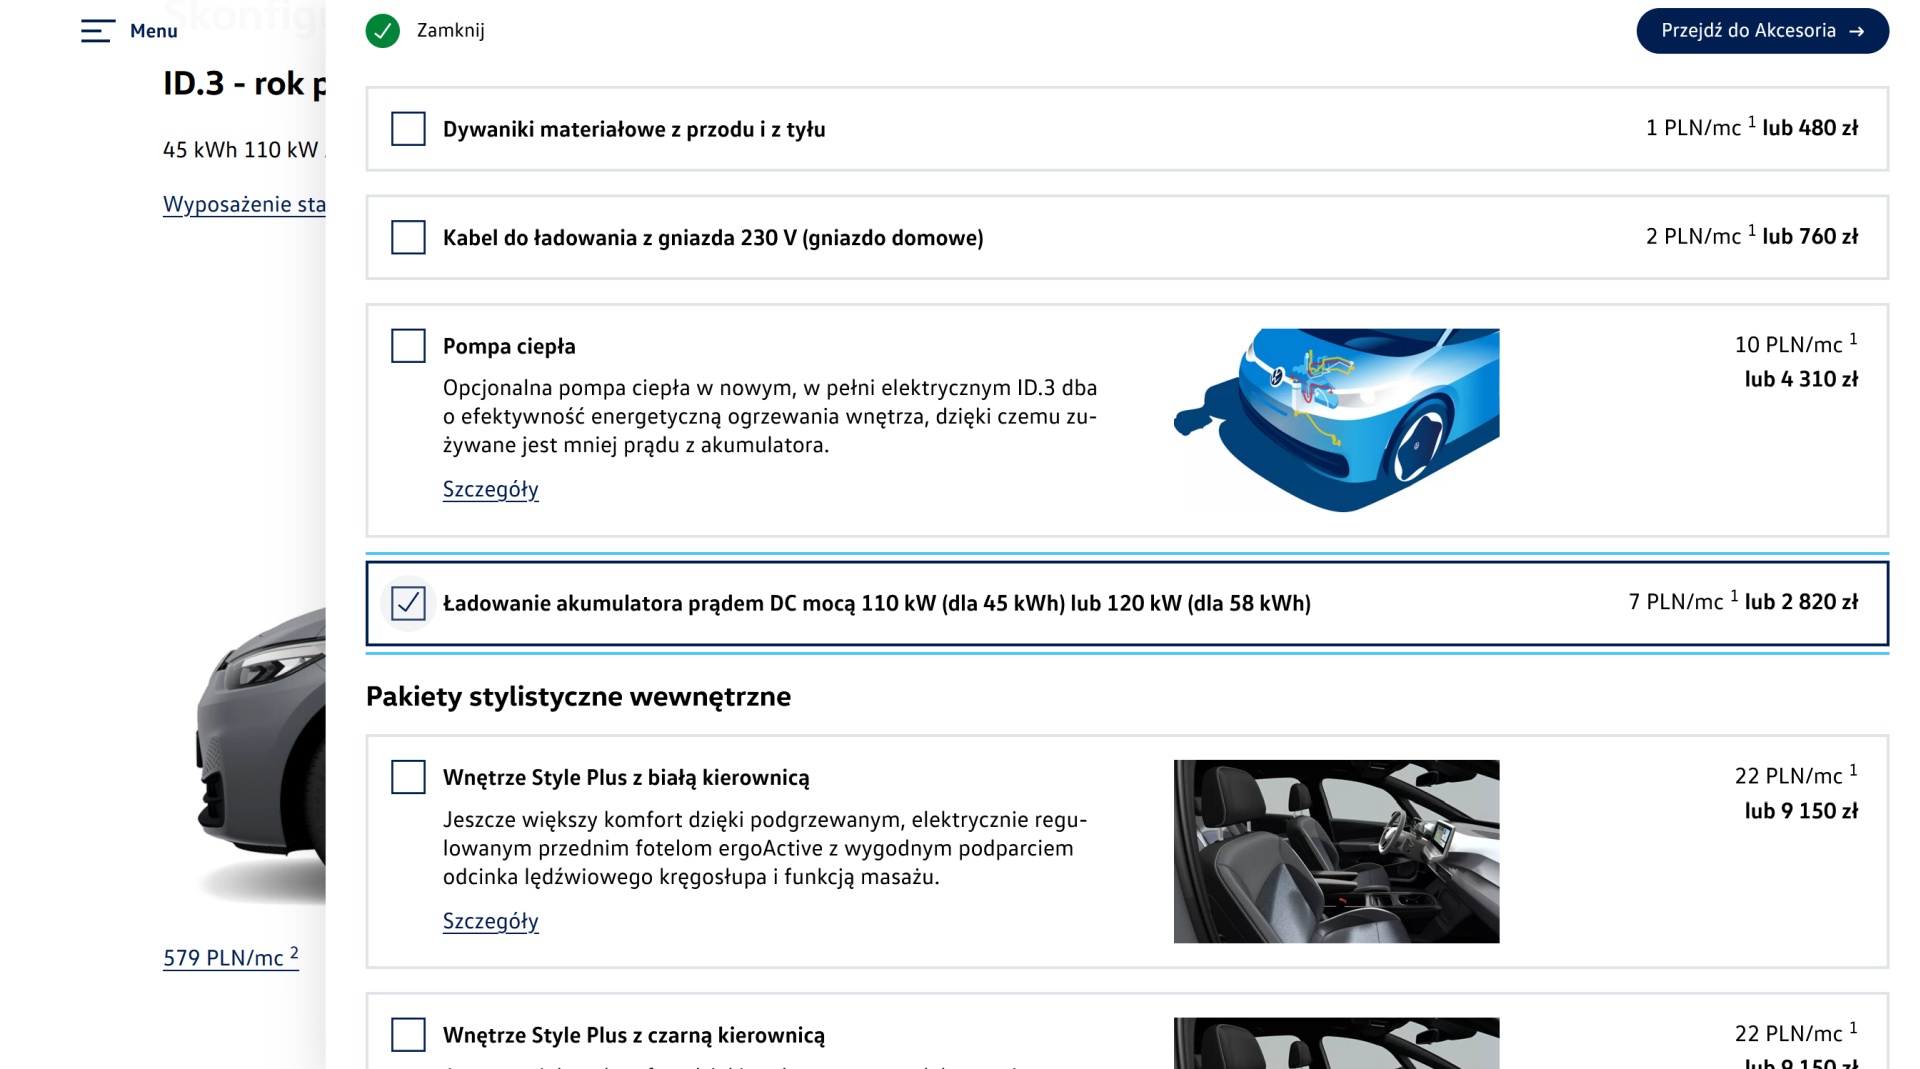Open the hamburger Menu icon

click(98, 31)
